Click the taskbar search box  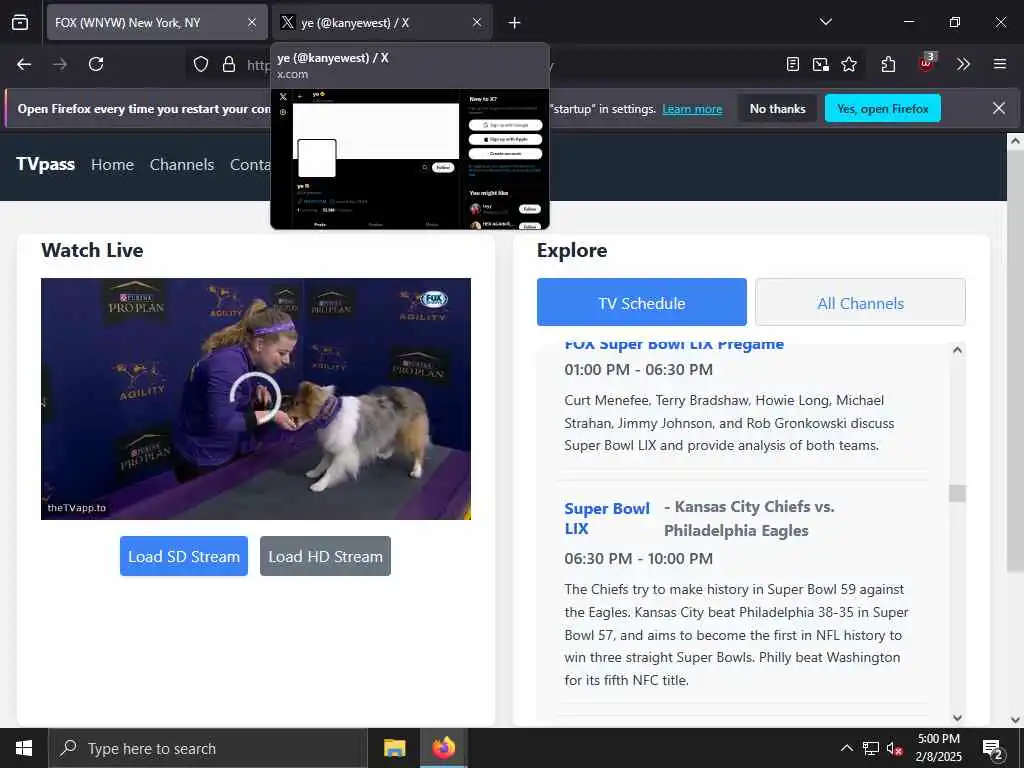pyautogui.click(x=207, y=748)
